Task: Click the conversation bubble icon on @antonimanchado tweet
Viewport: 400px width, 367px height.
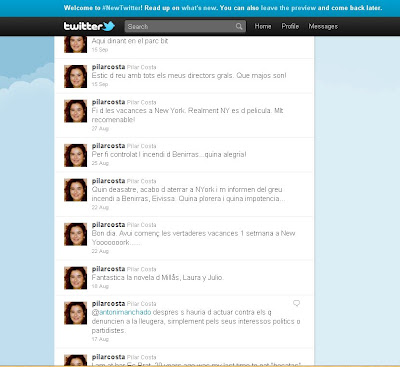Action: [x=296, y=303]
